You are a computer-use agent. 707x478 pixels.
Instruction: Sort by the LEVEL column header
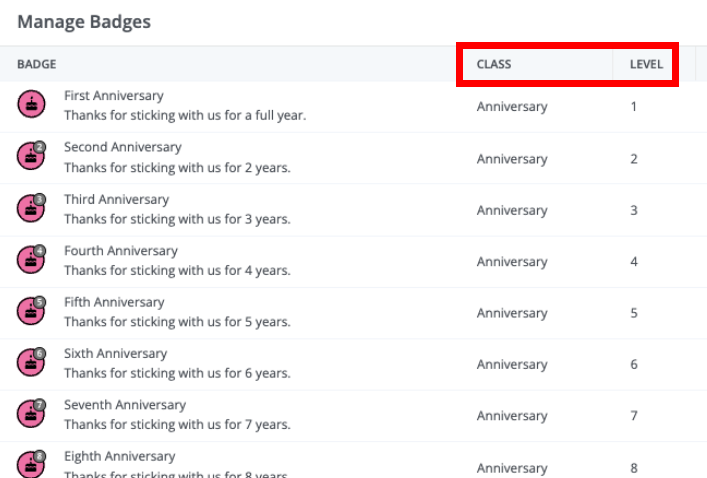point(646,64)
